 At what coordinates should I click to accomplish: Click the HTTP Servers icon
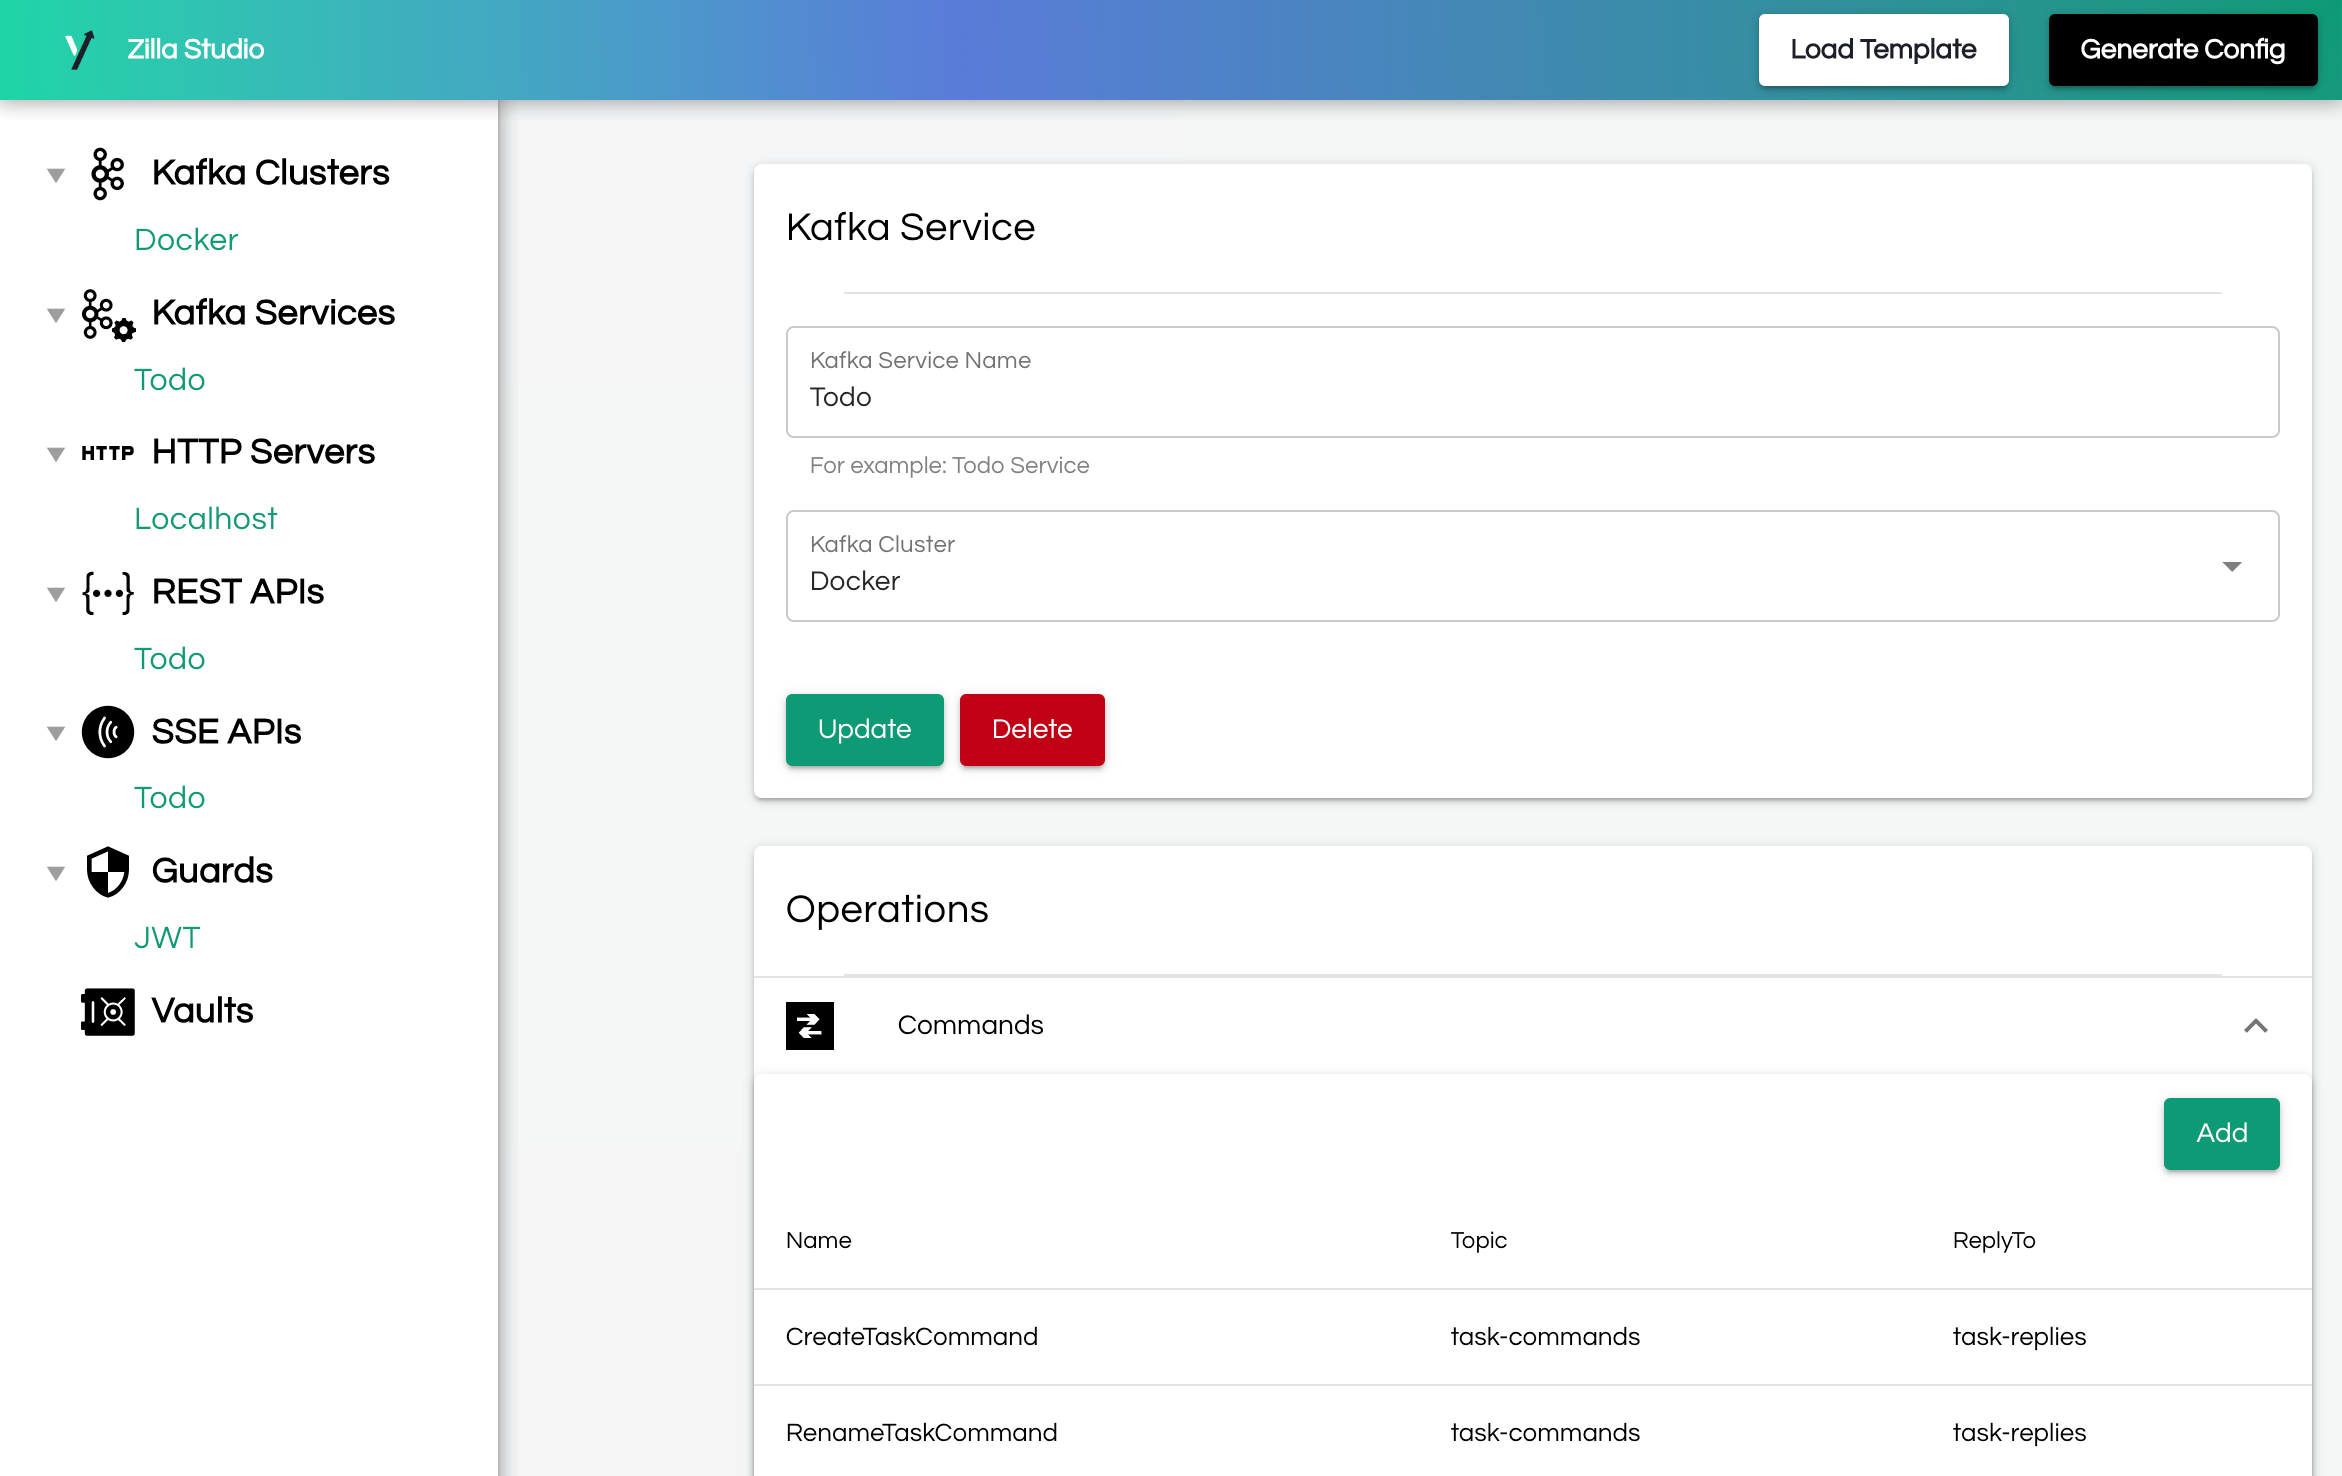[109, 452]
